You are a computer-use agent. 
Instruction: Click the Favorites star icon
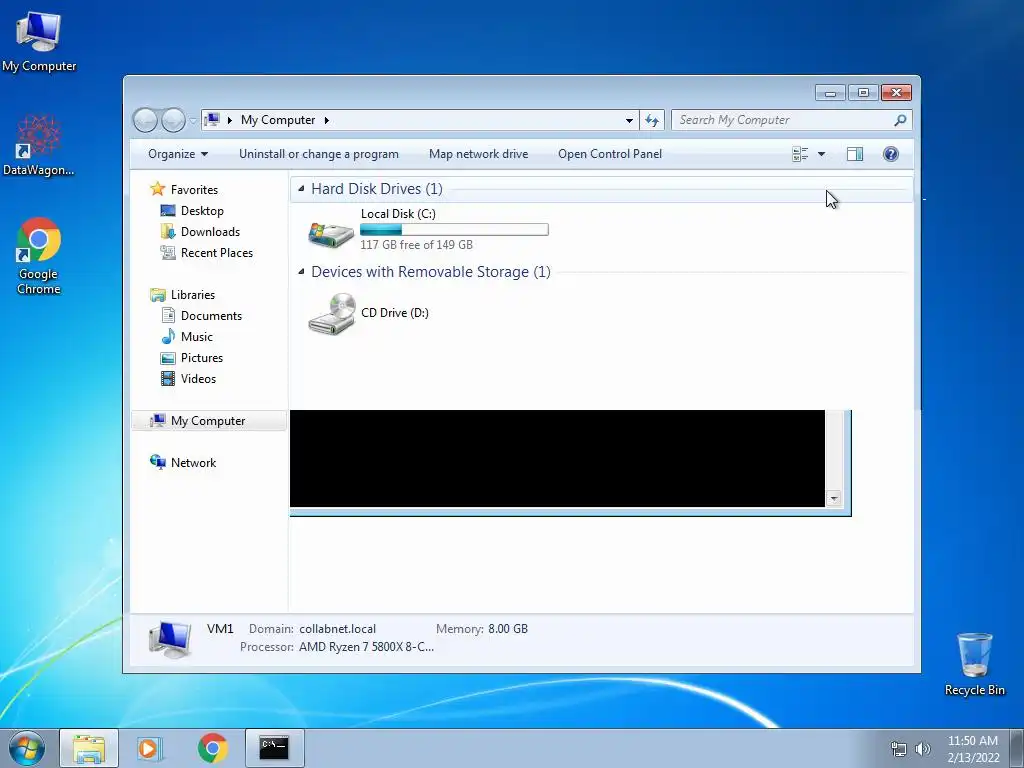coord(157,189)
